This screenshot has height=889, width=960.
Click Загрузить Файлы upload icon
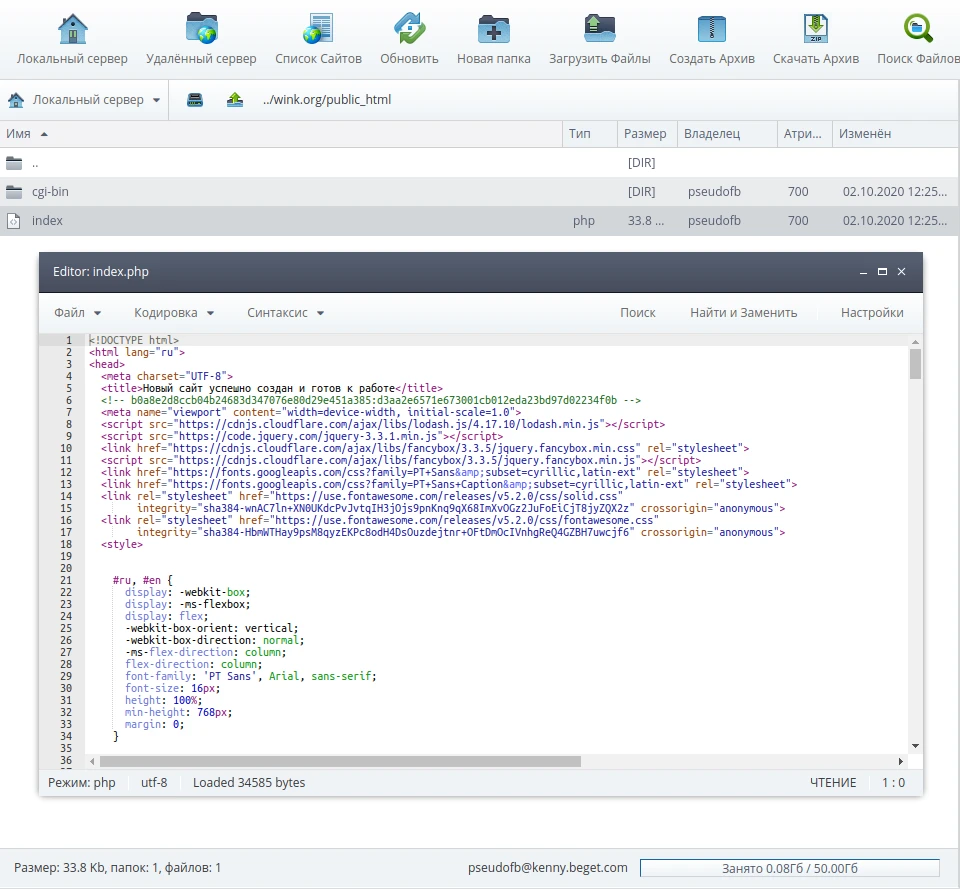click(599, 29)
